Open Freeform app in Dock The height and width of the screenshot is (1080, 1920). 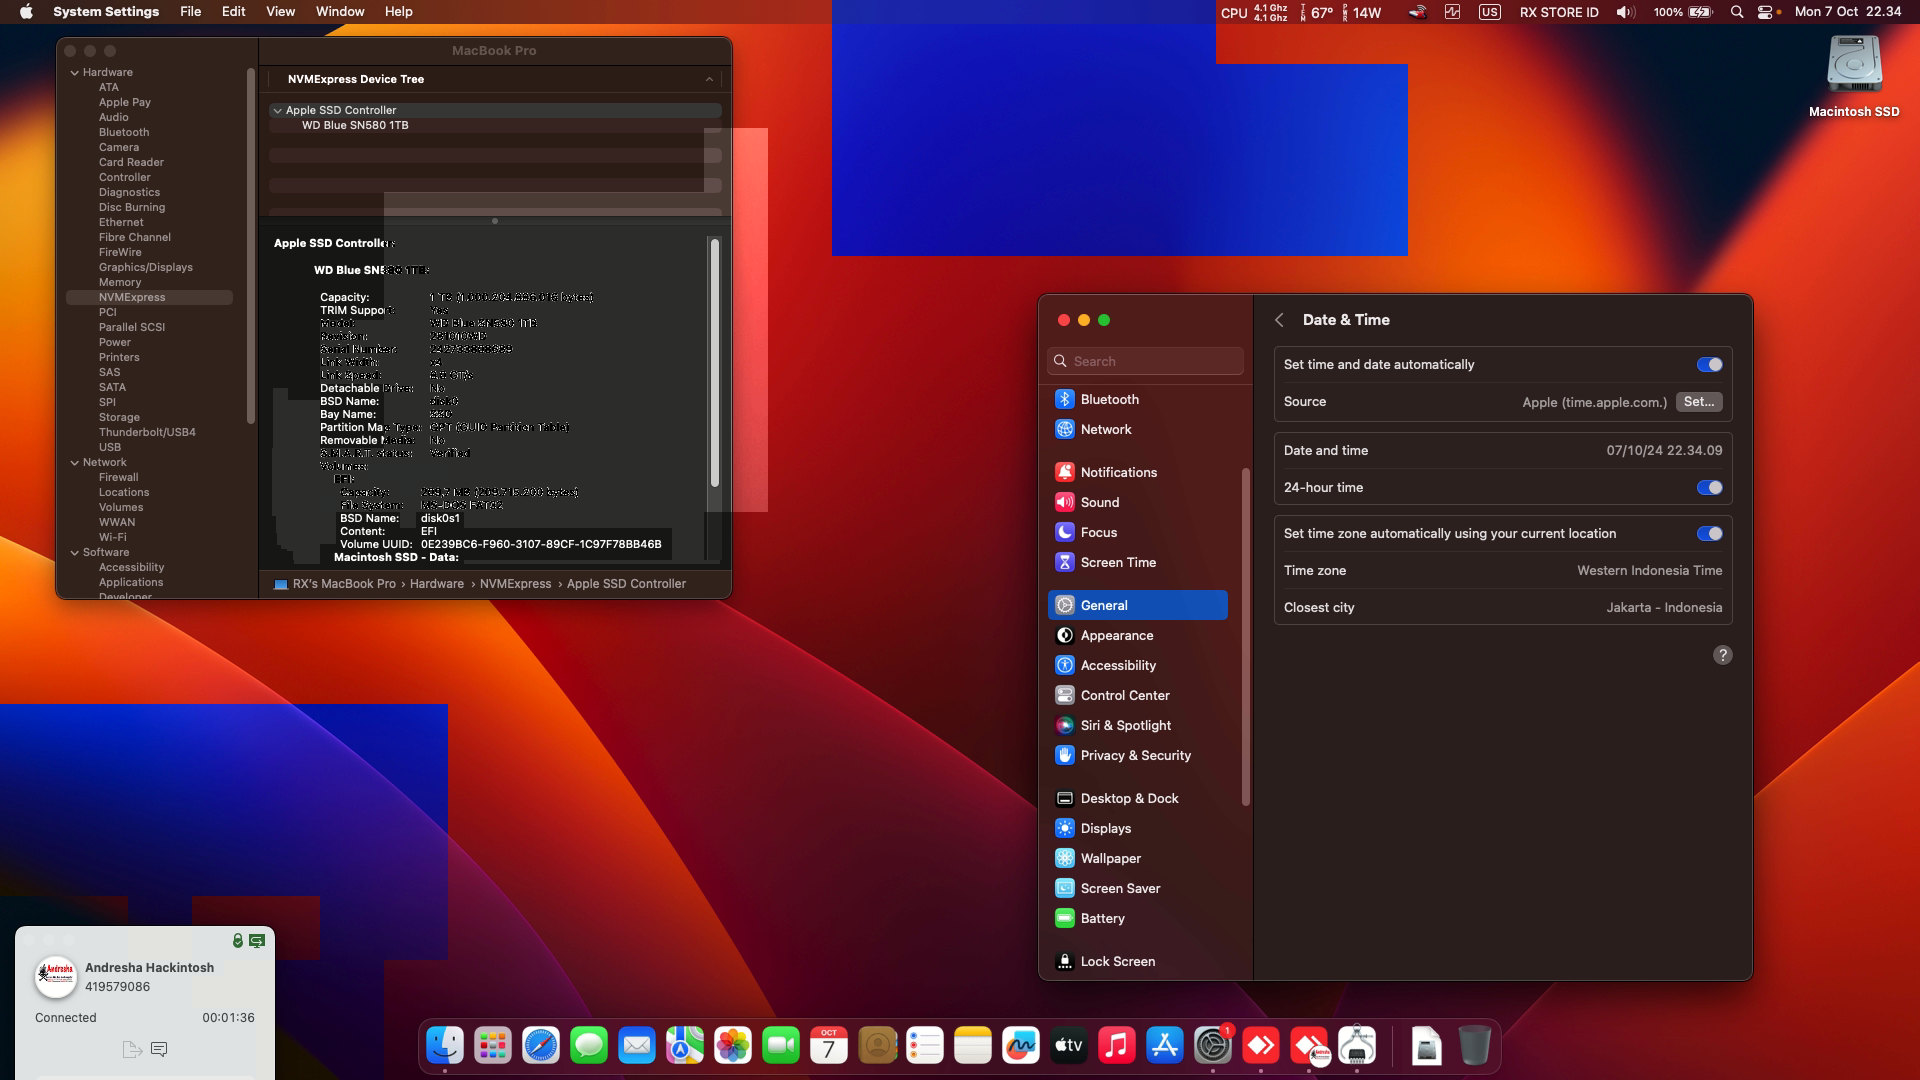click(x=1021, y=1046)
